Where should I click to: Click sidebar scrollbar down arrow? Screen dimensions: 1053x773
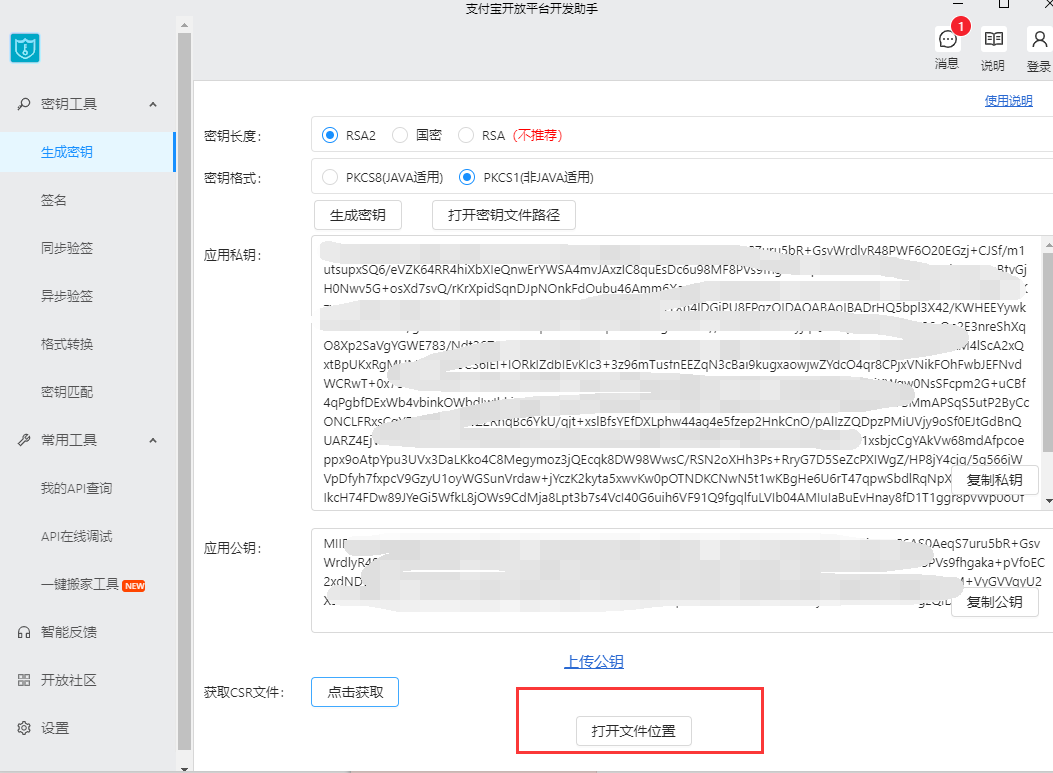184,768
